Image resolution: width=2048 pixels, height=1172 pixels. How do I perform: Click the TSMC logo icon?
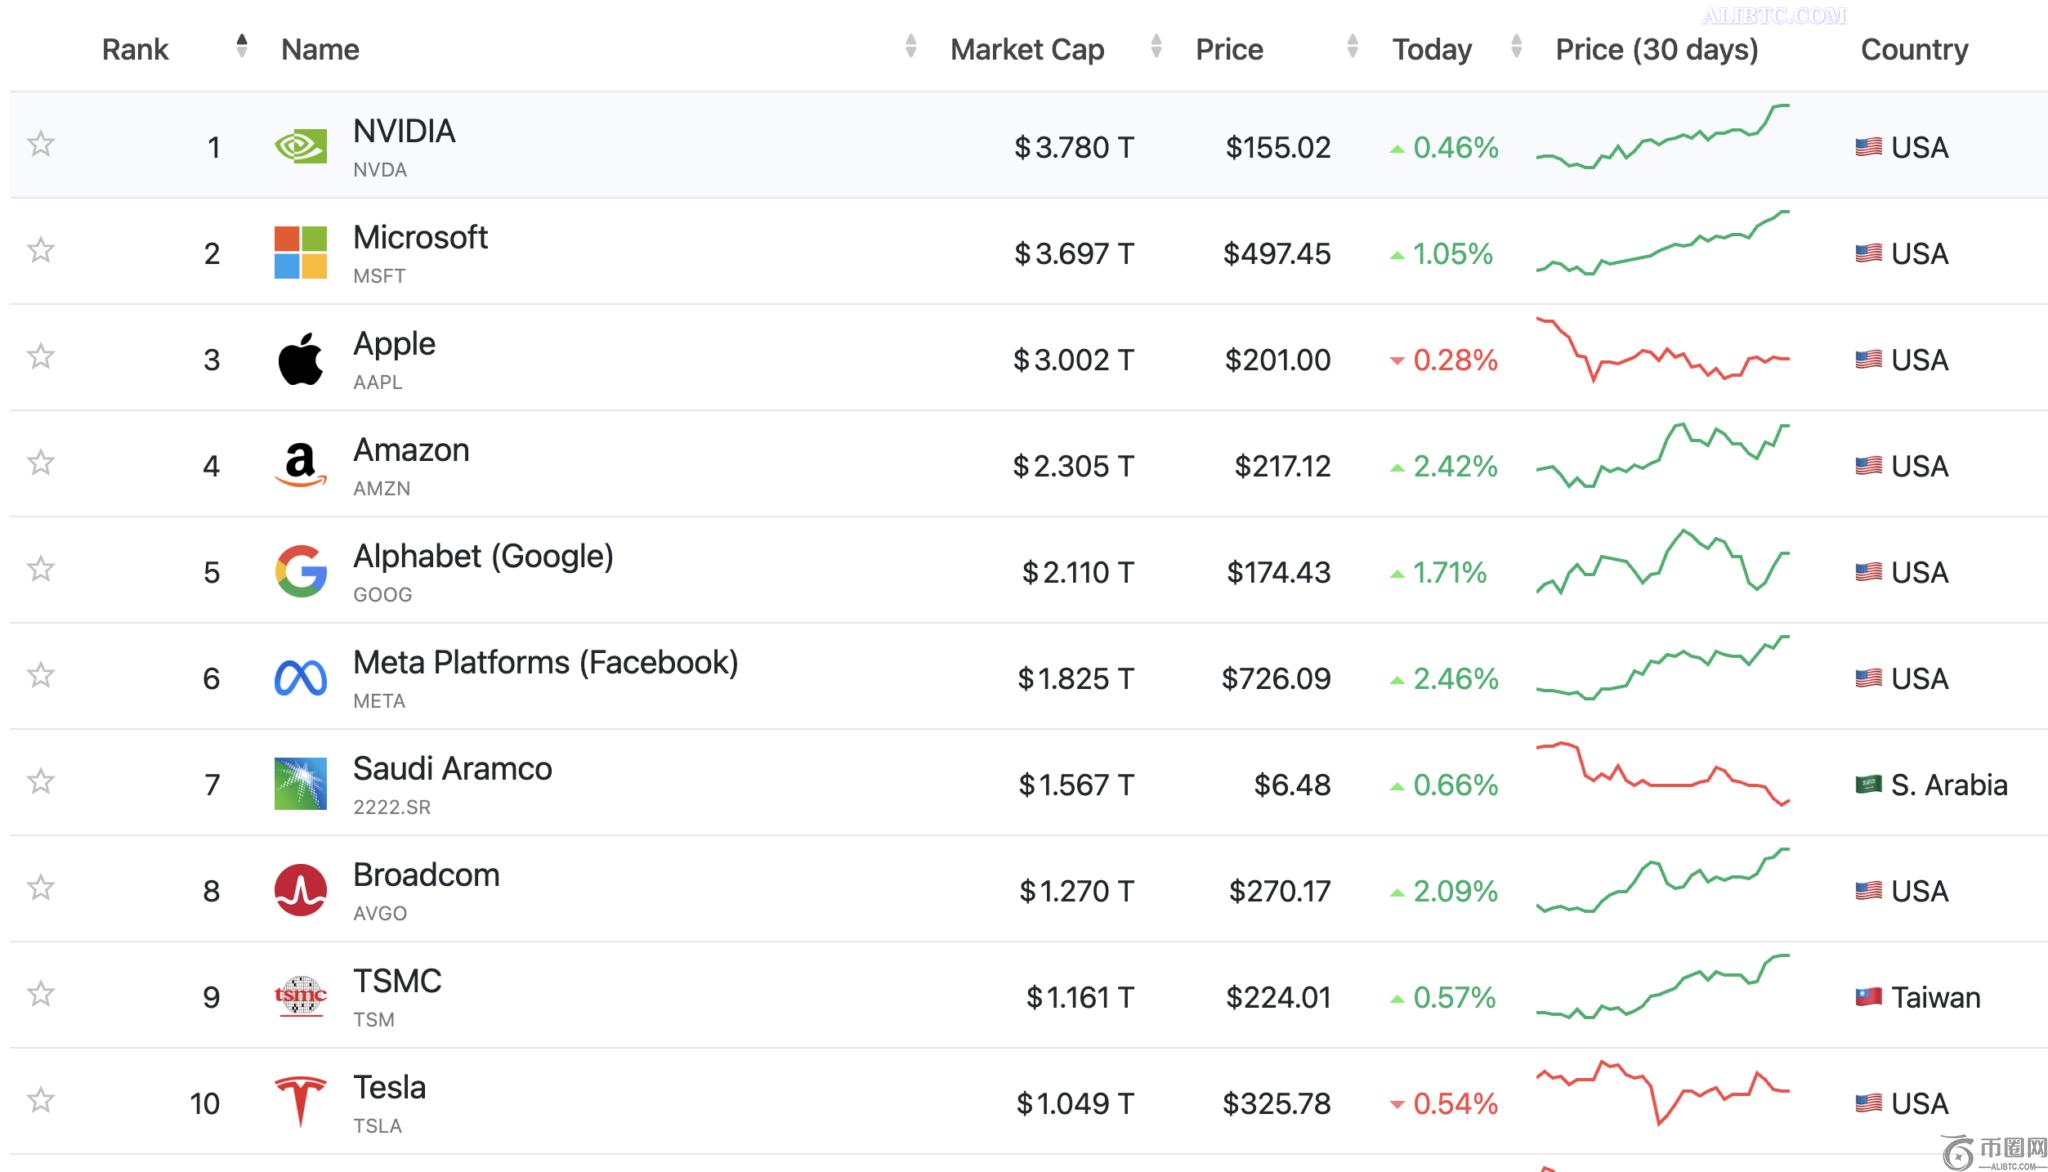tap(300, 996)
